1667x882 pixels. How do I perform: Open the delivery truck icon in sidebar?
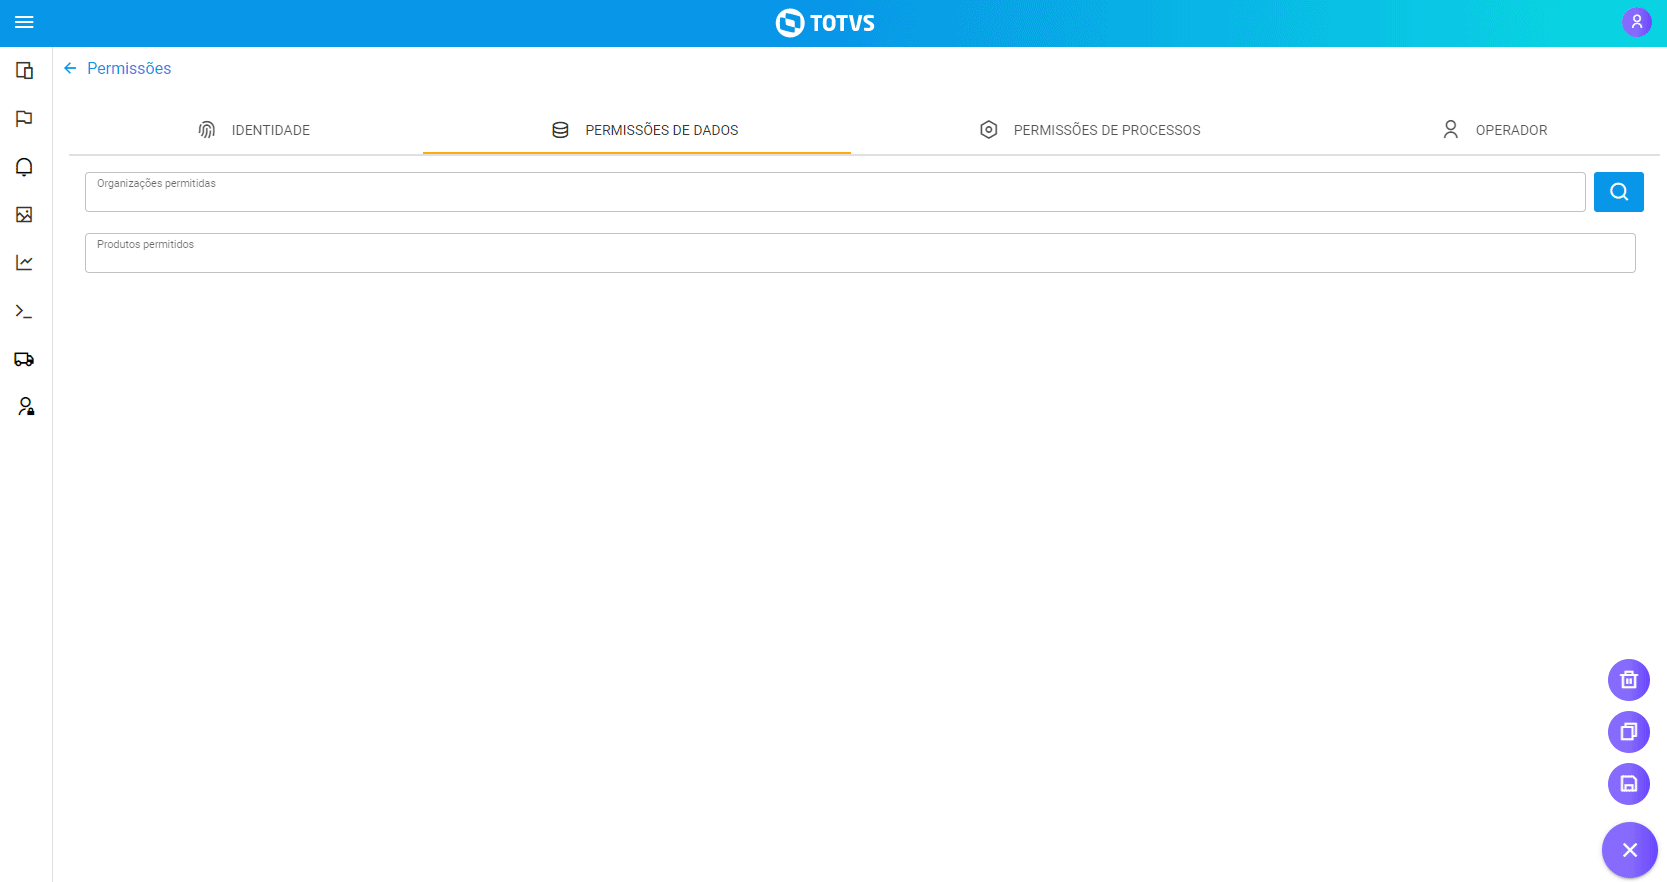25,359
